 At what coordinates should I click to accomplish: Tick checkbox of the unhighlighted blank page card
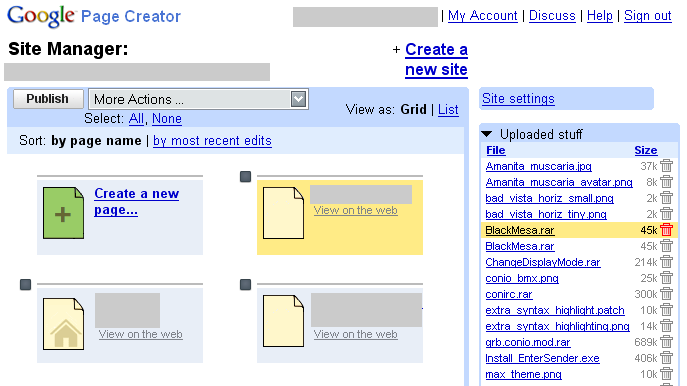click(x=245, y=285)
